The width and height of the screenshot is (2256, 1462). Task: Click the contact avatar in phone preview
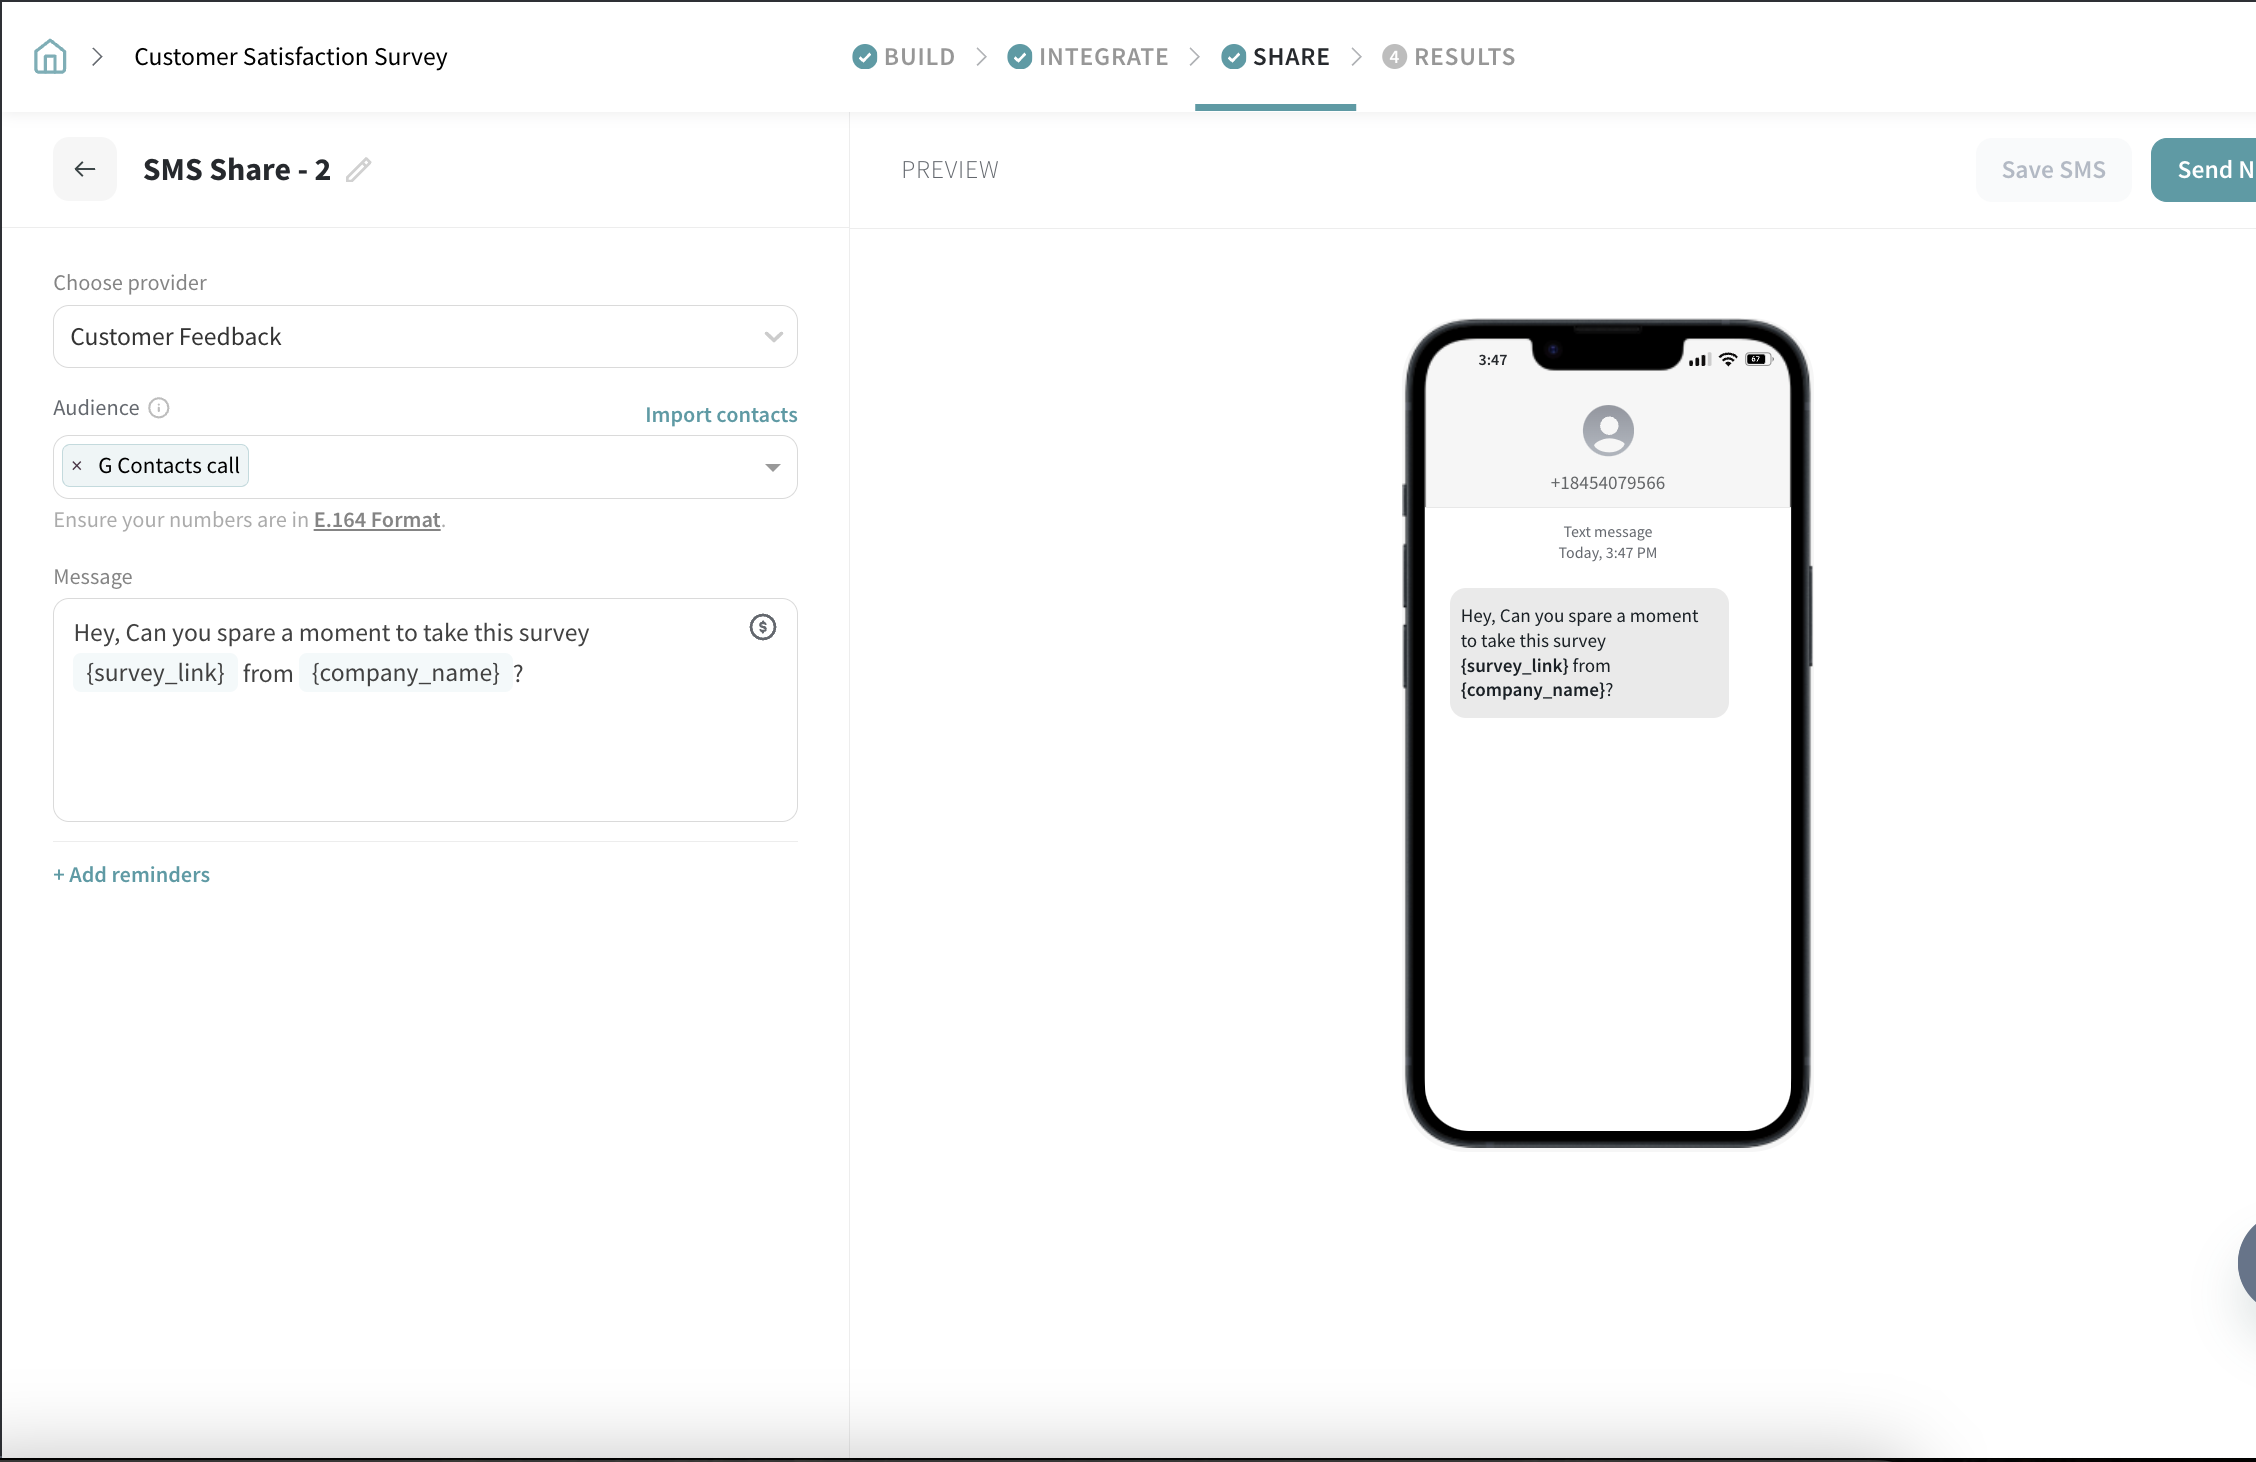1608,431
